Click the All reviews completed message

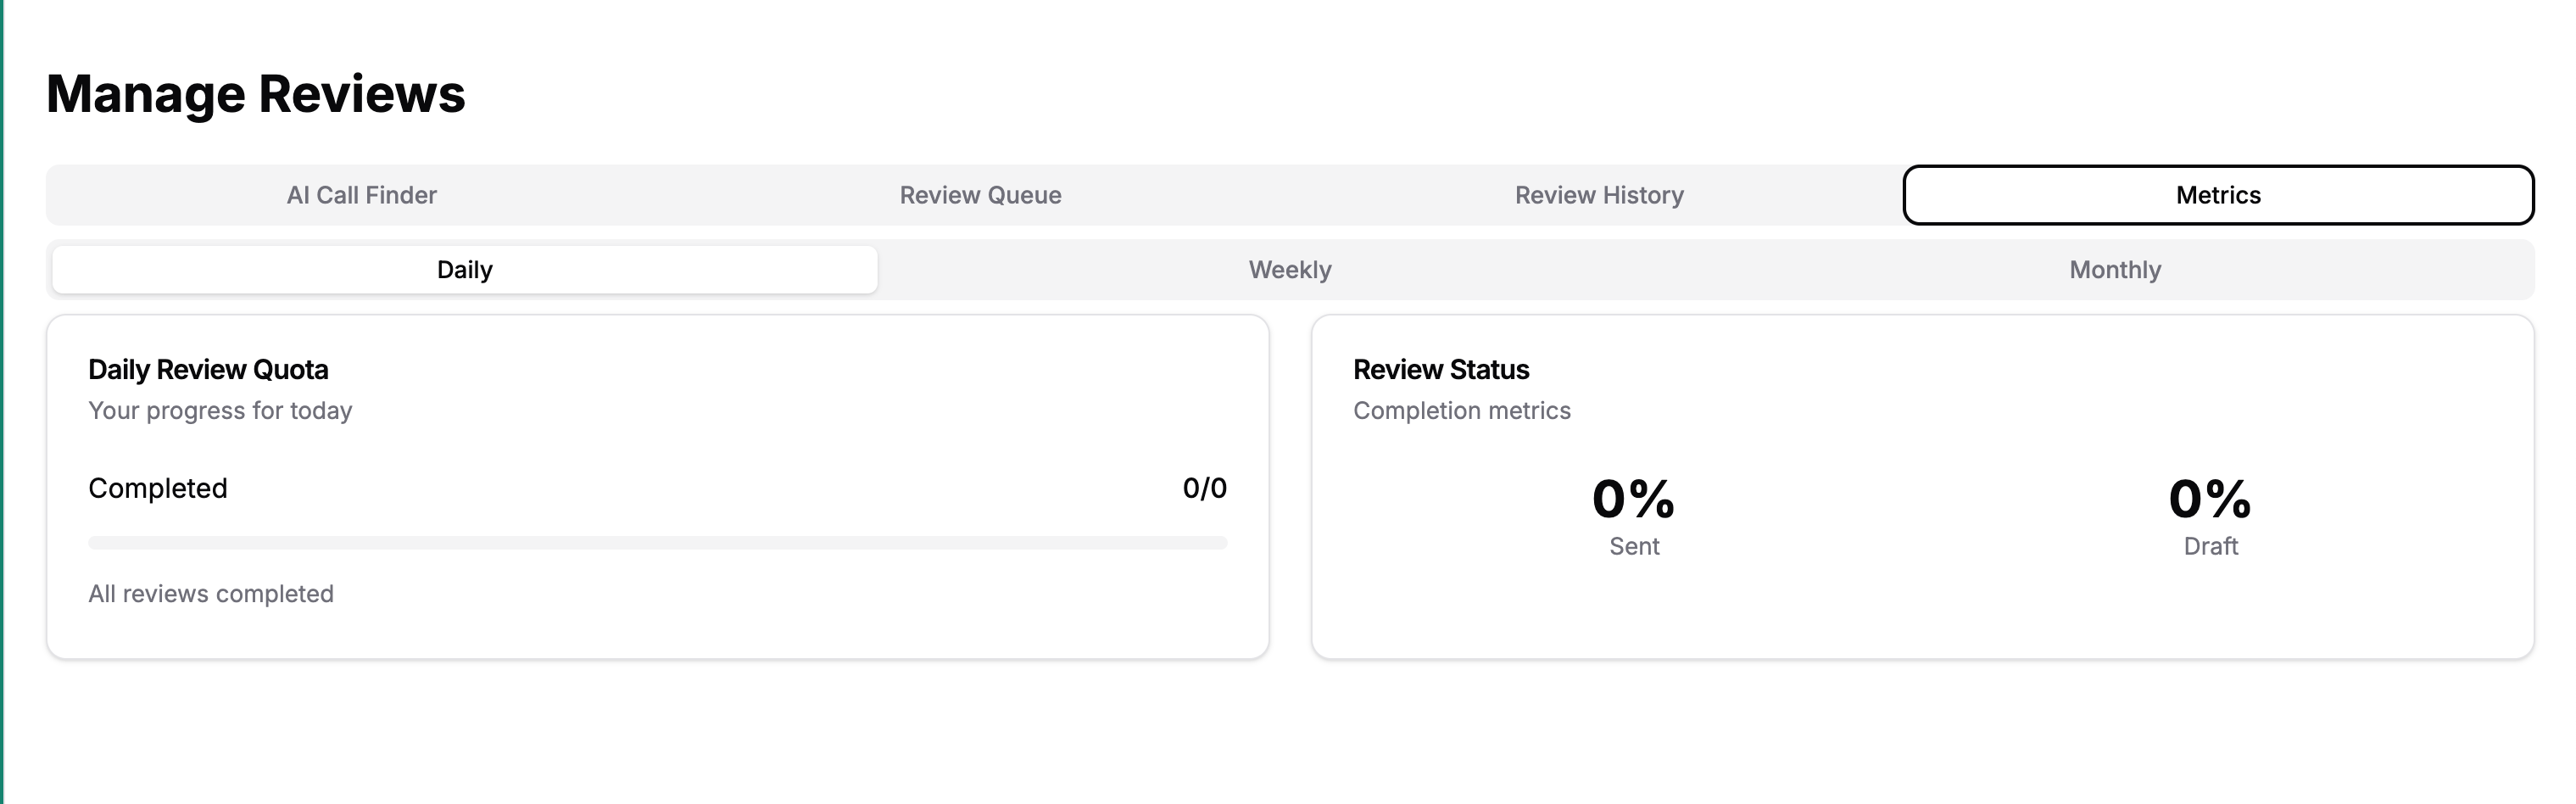click(211, 594)
